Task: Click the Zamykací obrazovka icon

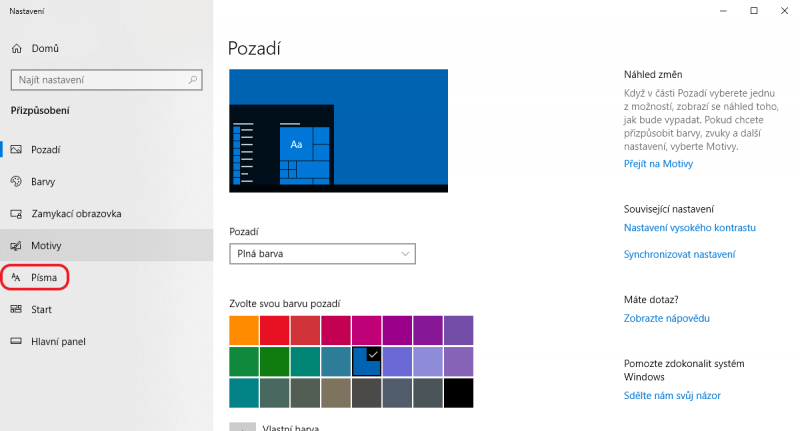Action: (16, 214)
